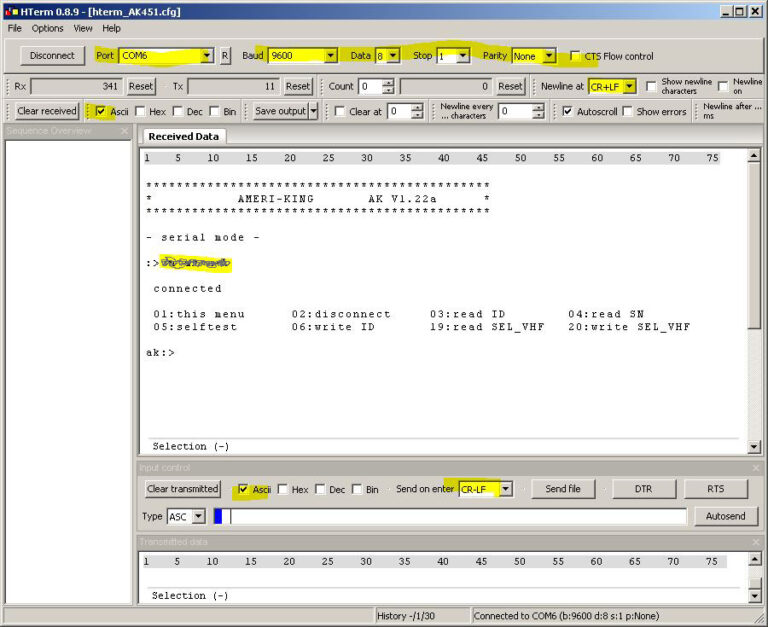This screenshot has width=768, height=627.
Task: Enable the input Dec checkbox
Action: [320, 489]
